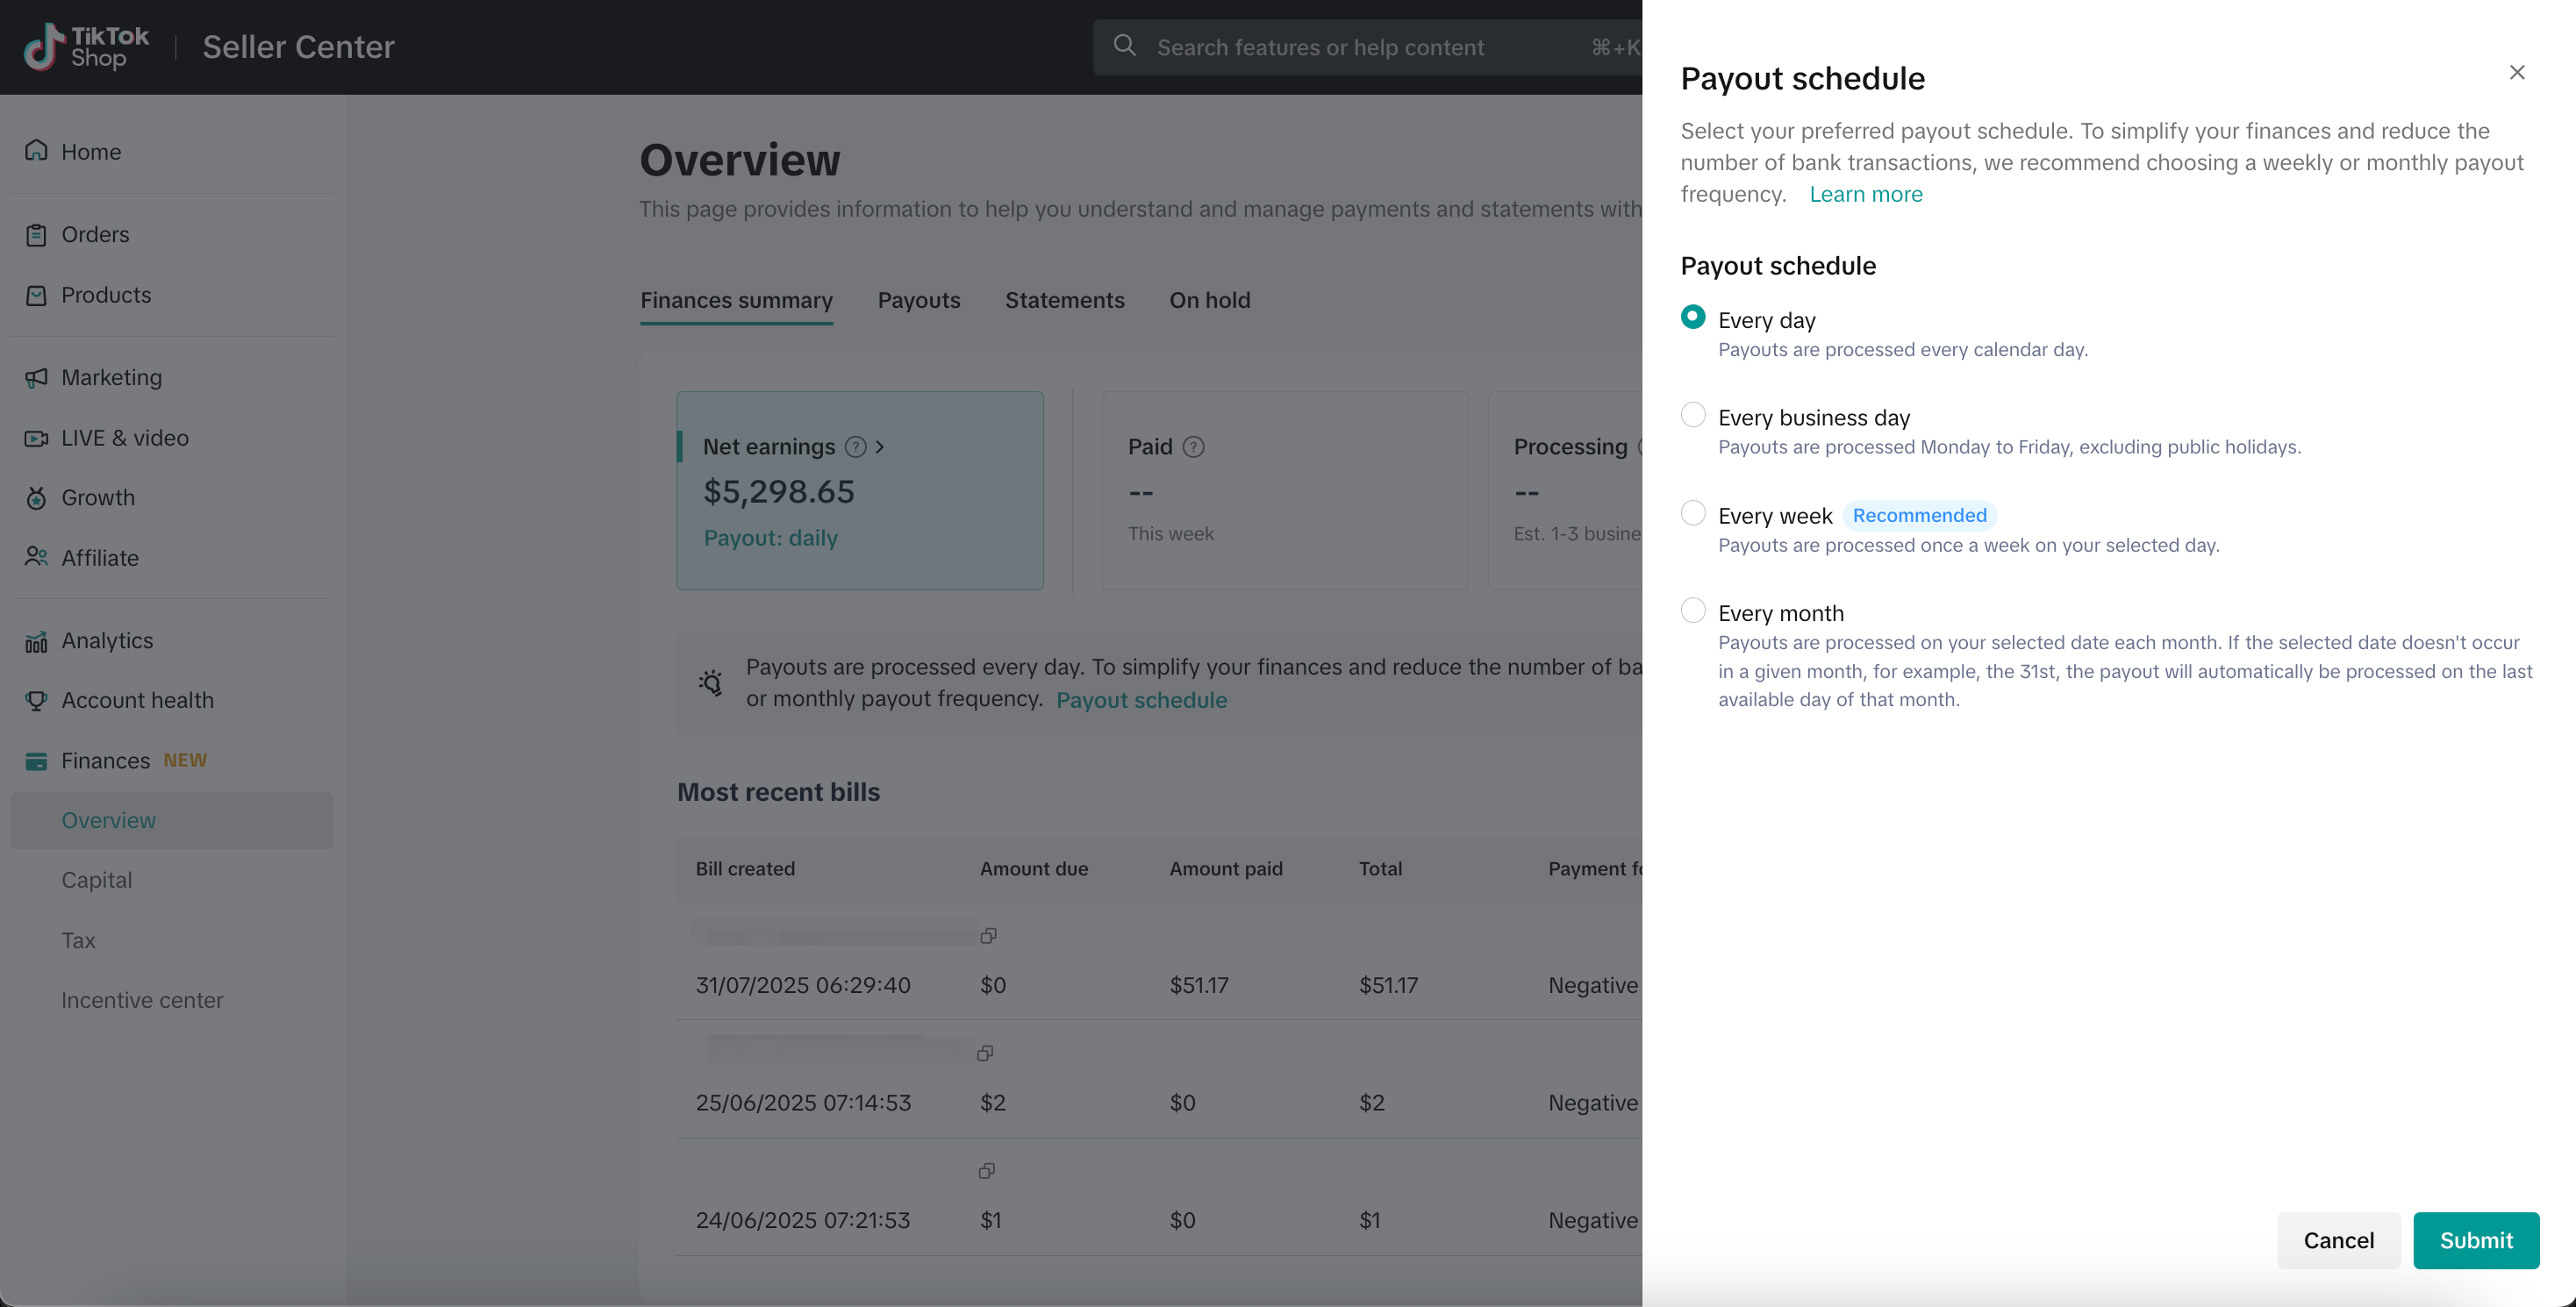The image size is (2576, 1307).
Task: Close the Payout schedule panel
Action: tap(2516, 73)
